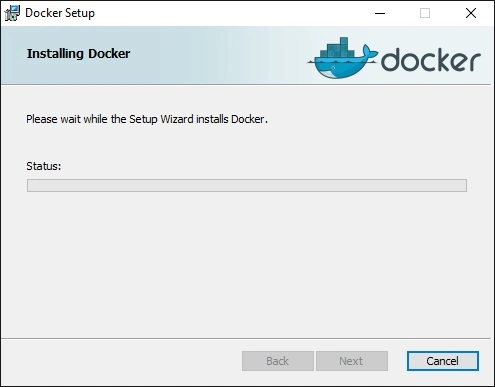Click the Installing Docker heading
This screenshot has height=387, width=495.
[x=78, y=54]
